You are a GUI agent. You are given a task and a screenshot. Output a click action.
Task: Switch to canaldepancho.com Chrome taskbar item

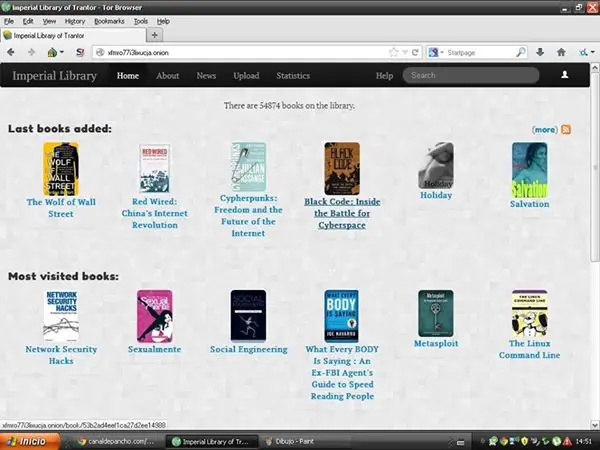[x=114, y=442]
